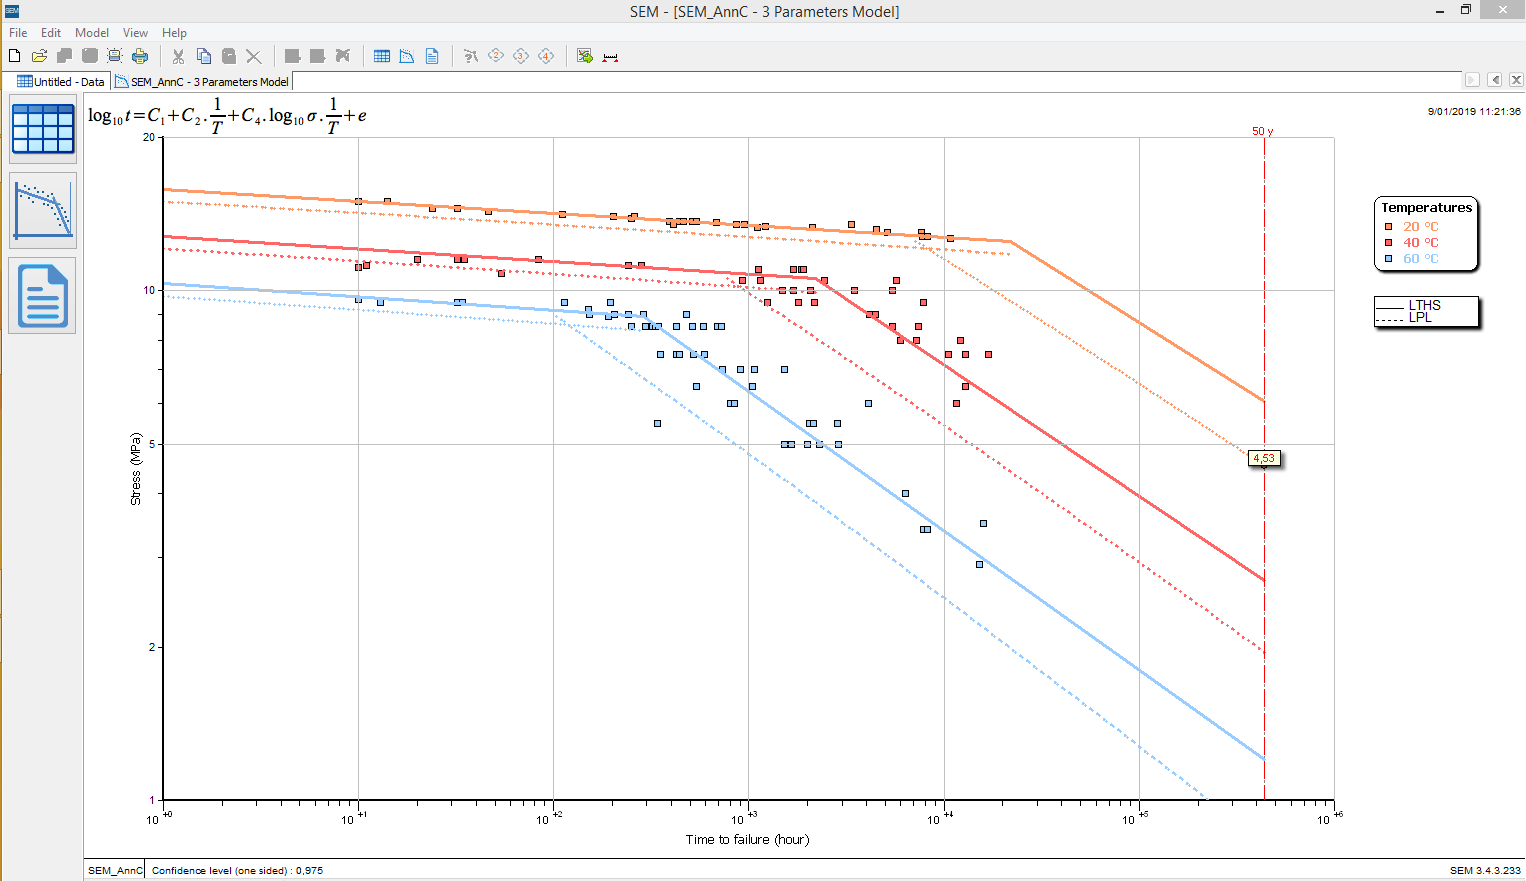Select the 3 parameters model icon
The height and width of the screenshot is (881, 1526).
[x=521, y=56]
